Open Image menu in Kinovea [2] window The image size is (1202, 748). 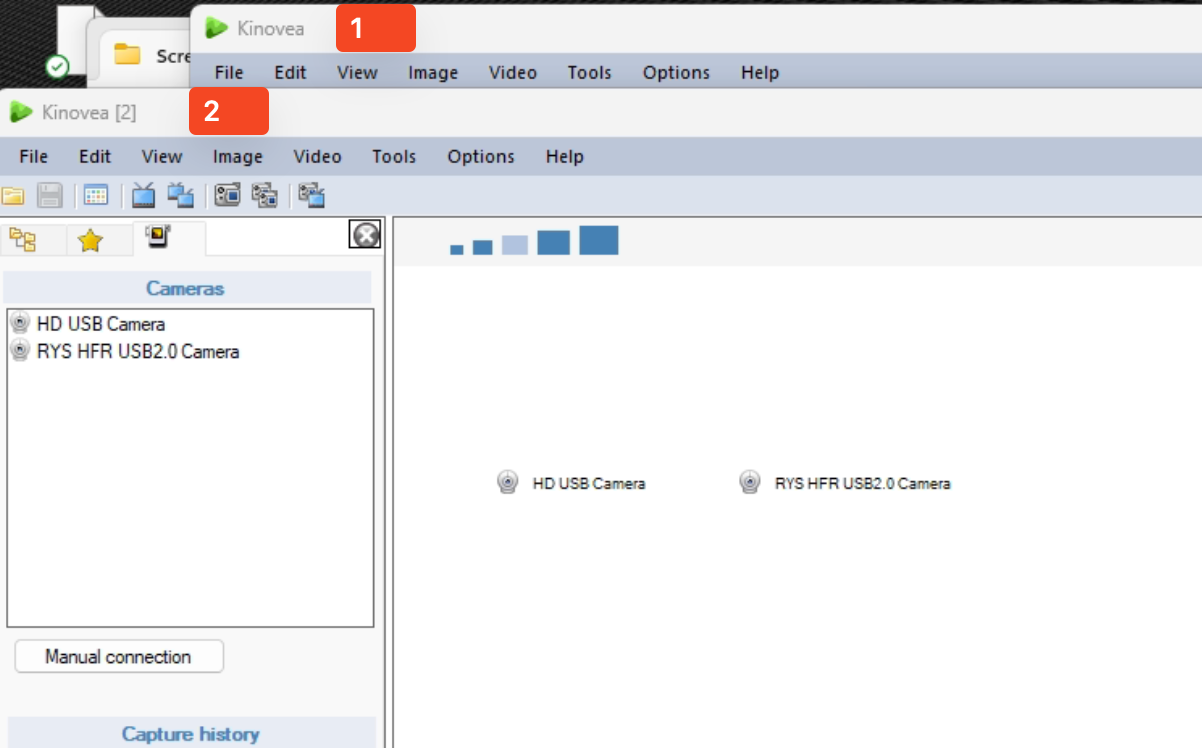coord(238,157)
